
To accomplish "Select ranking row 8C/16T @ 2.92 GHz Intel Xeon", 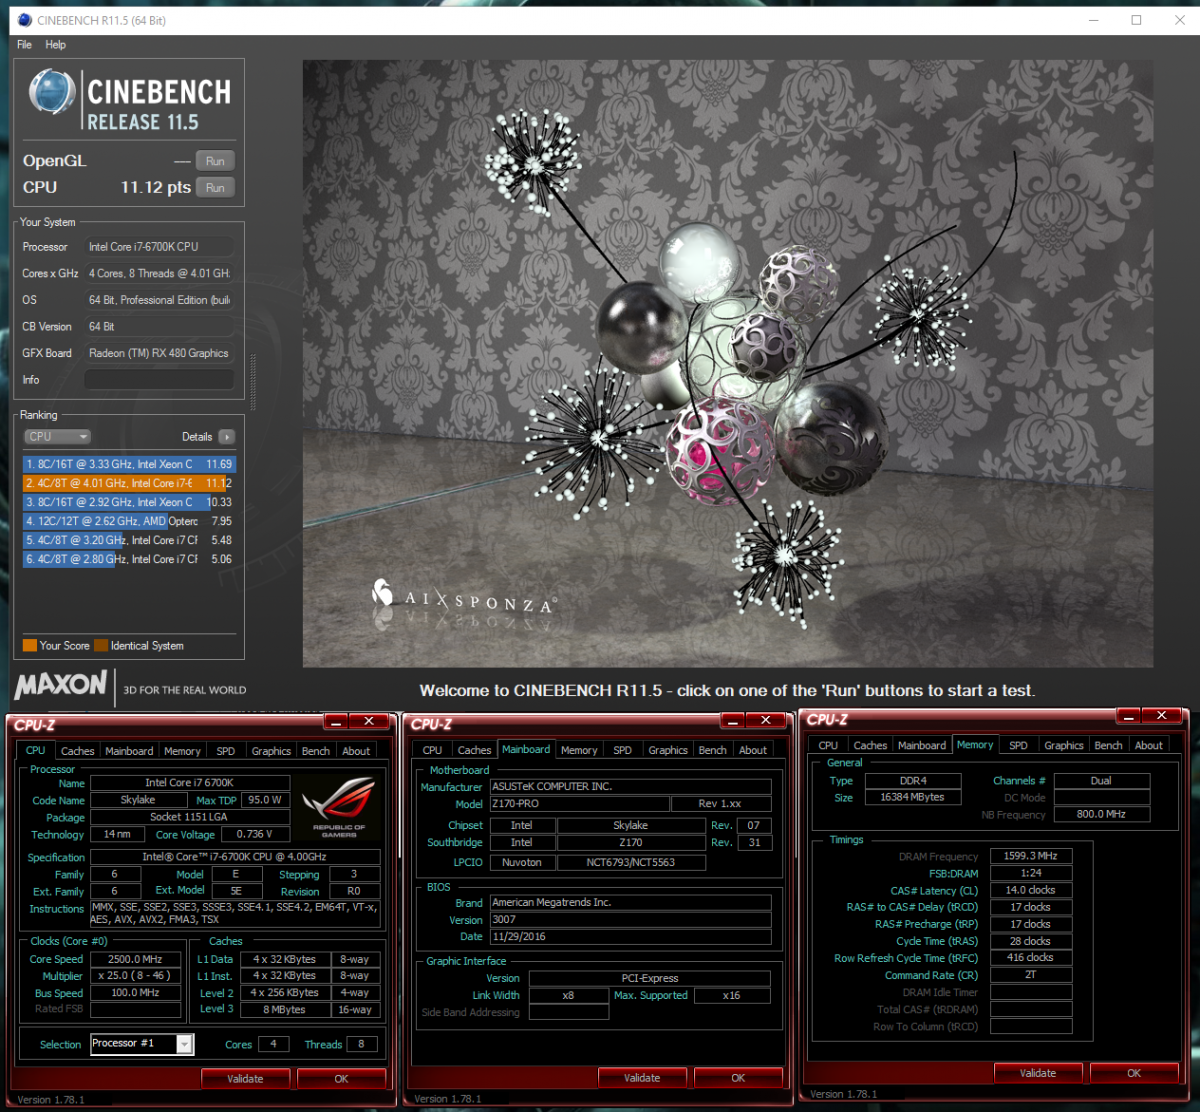I will coord(129,502).
